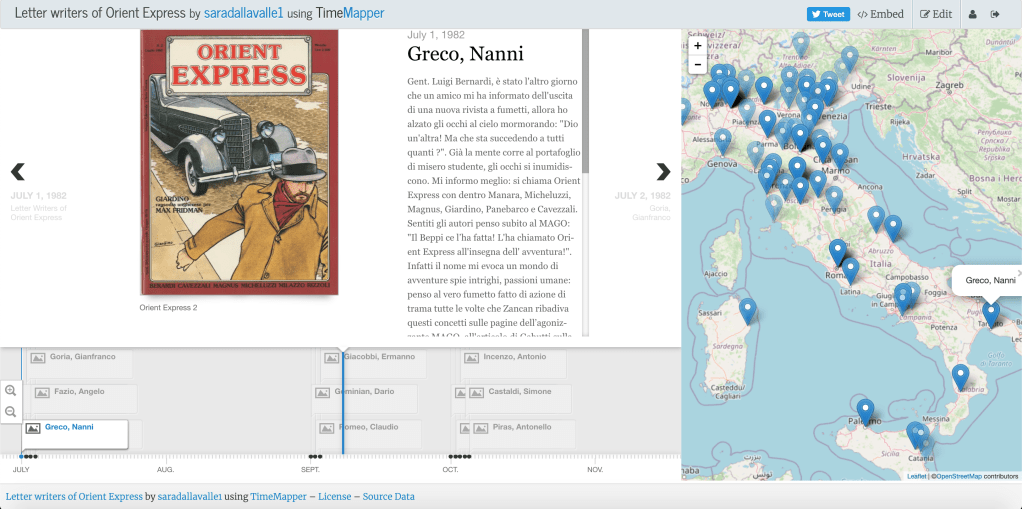Viewport: 1022px width, 509px height.
Task: Click the Edit button in header
Action: point(936,14)
